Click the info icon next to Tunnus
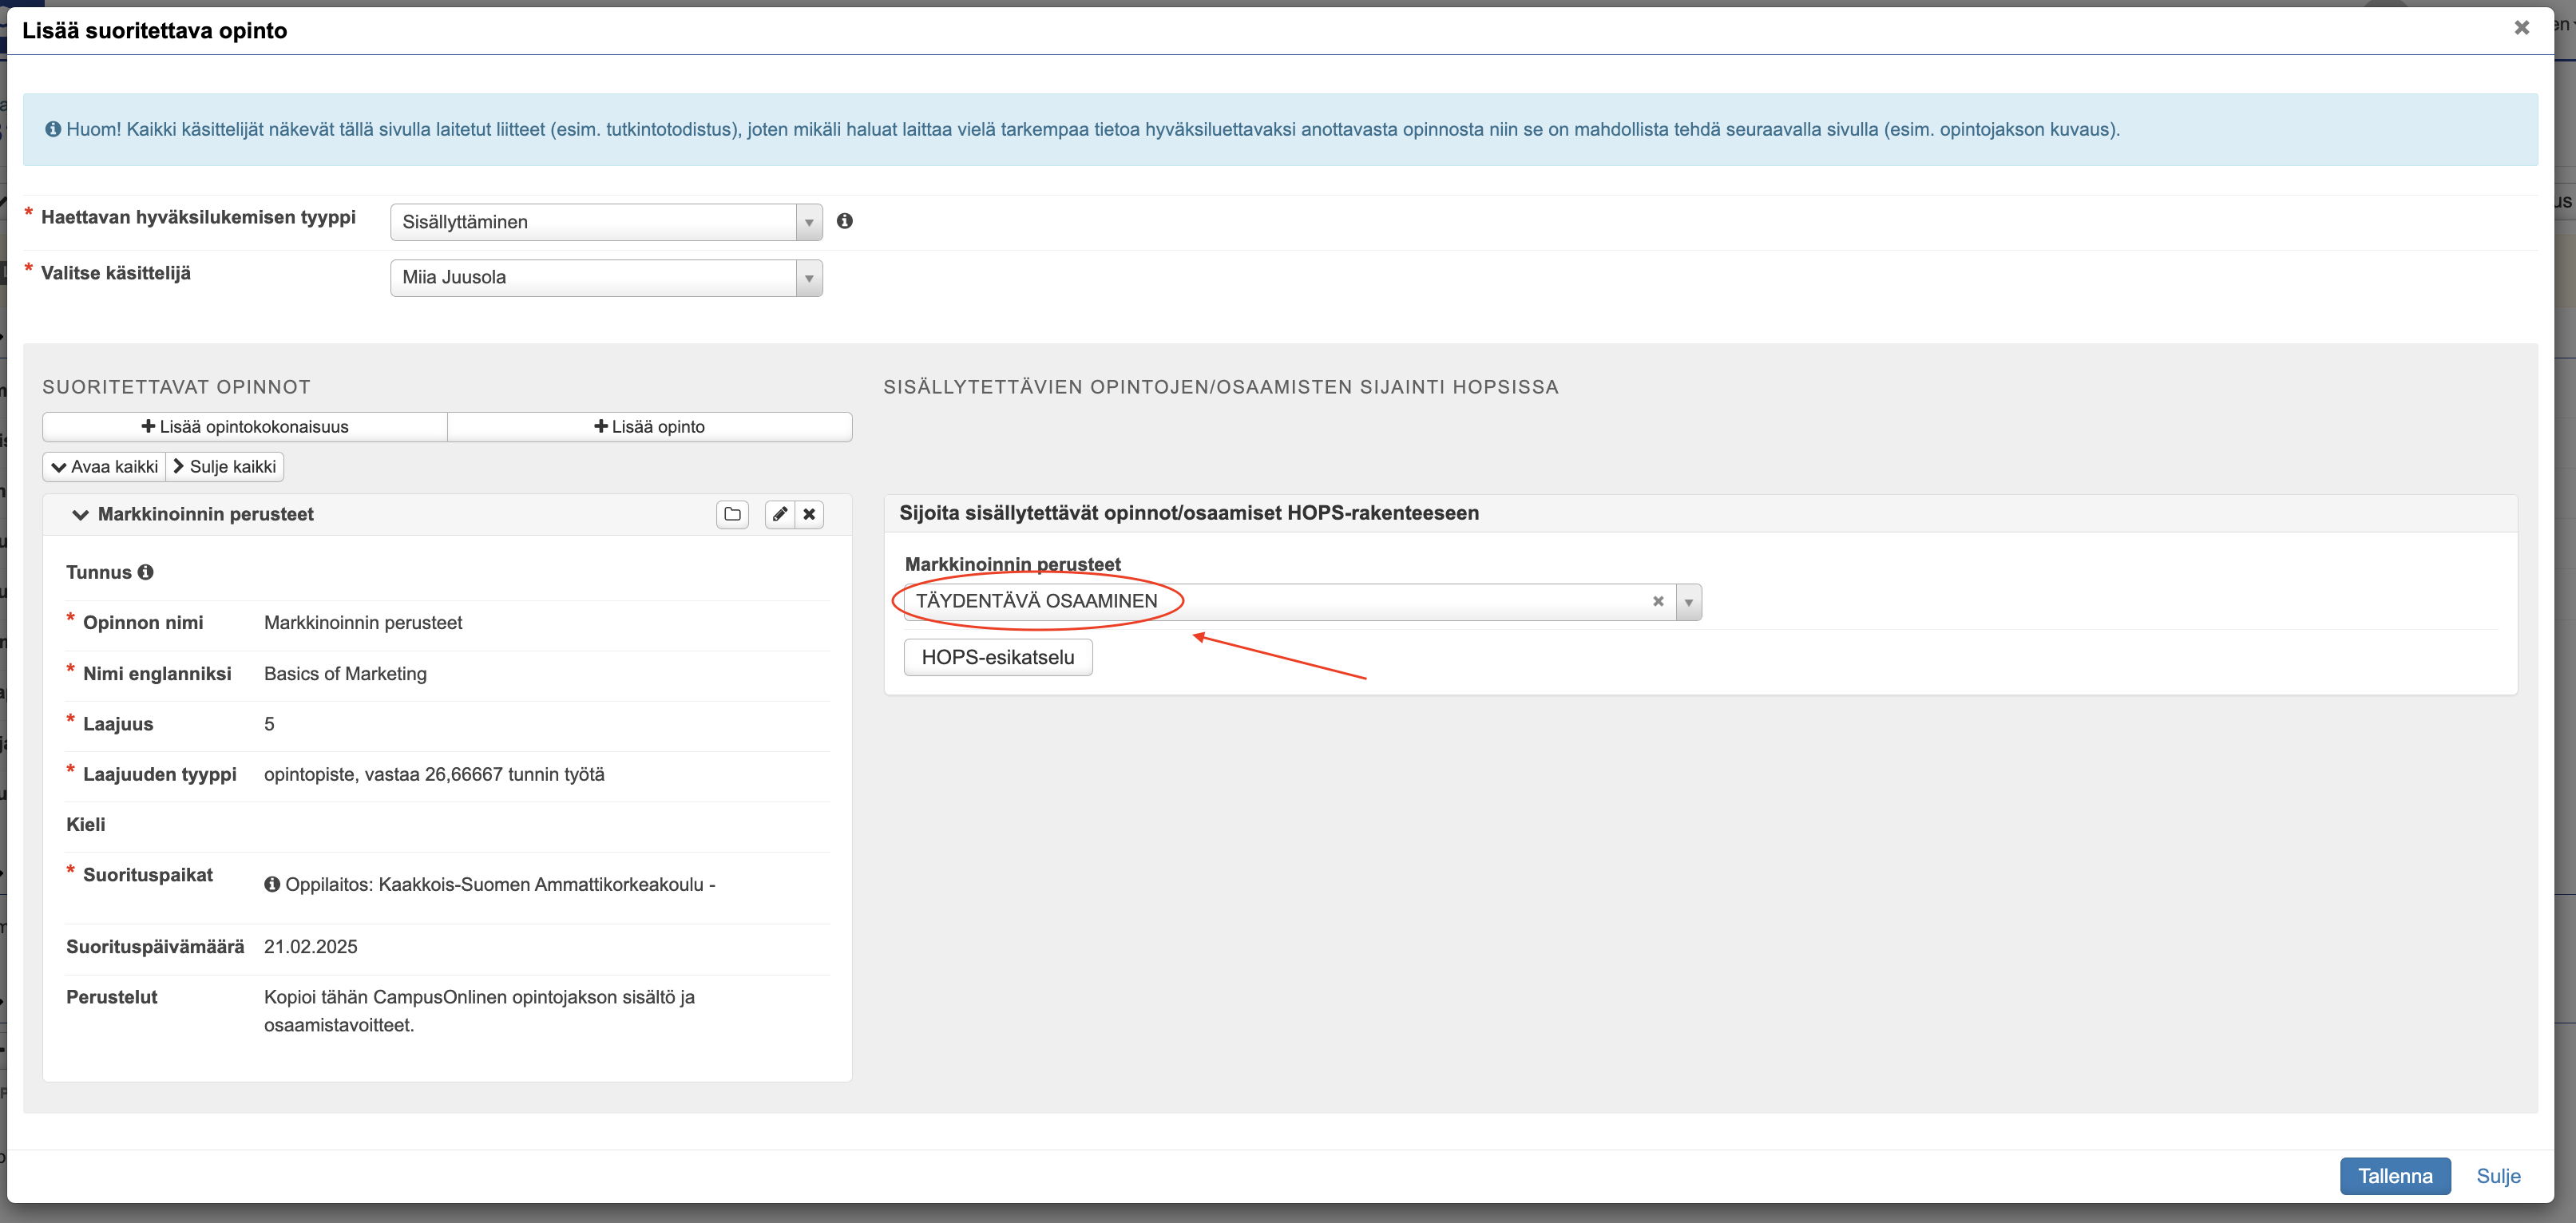Screen dimensions: 2576x1223 click(x=146, y=572)
